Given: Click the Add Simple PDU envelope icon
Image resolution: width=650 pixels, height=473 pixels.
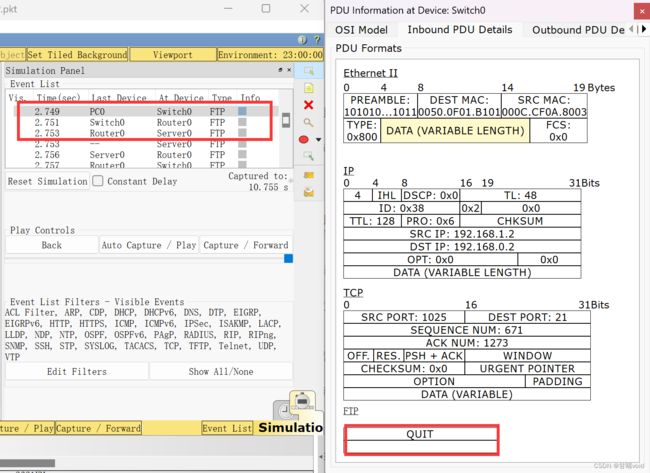Looking at the screenshot, I should click(x=309, y=175).
